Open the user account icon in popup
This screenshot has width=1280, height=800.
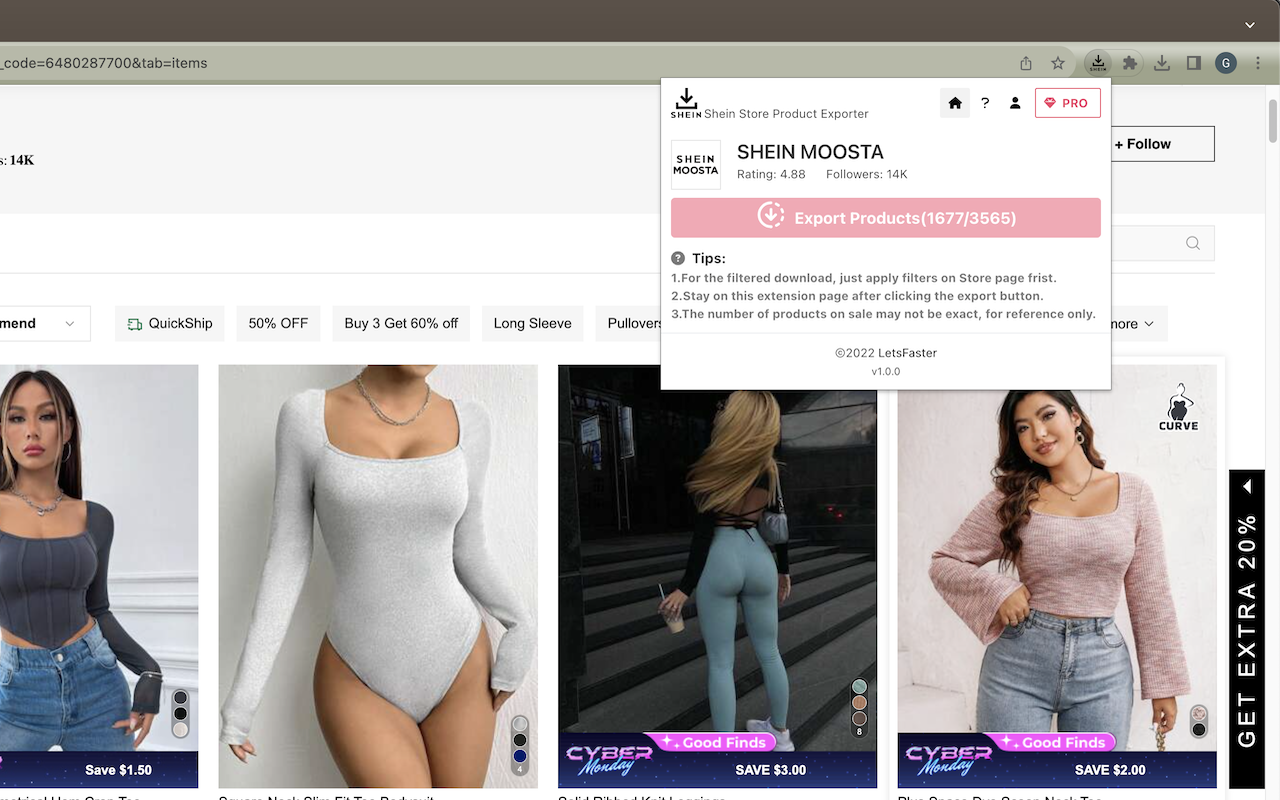click(1015, 103)
